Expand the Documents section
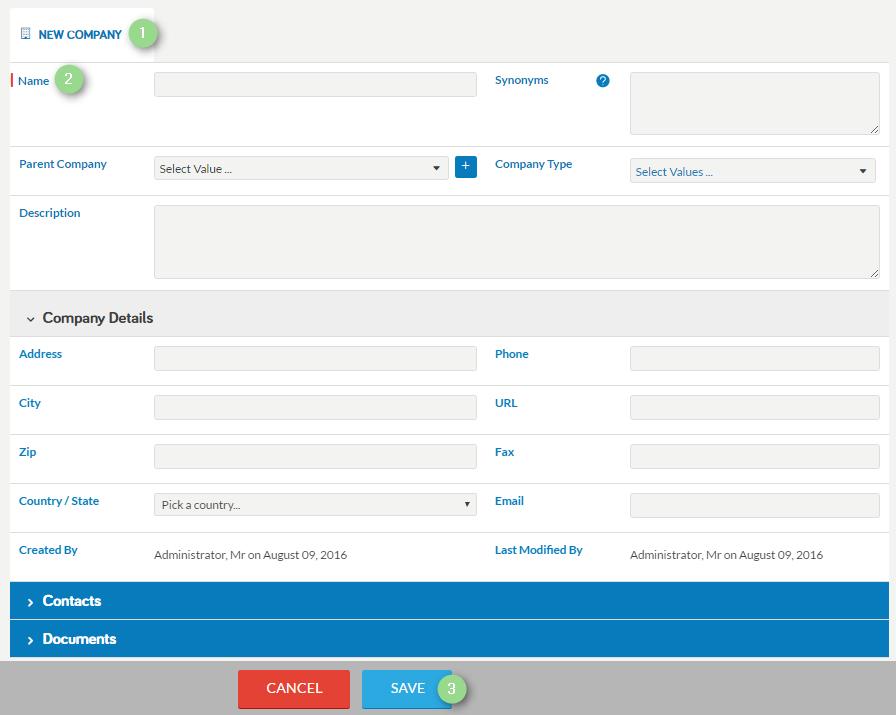Viewport: 896px width, 715px height. (x=449, y=638)
